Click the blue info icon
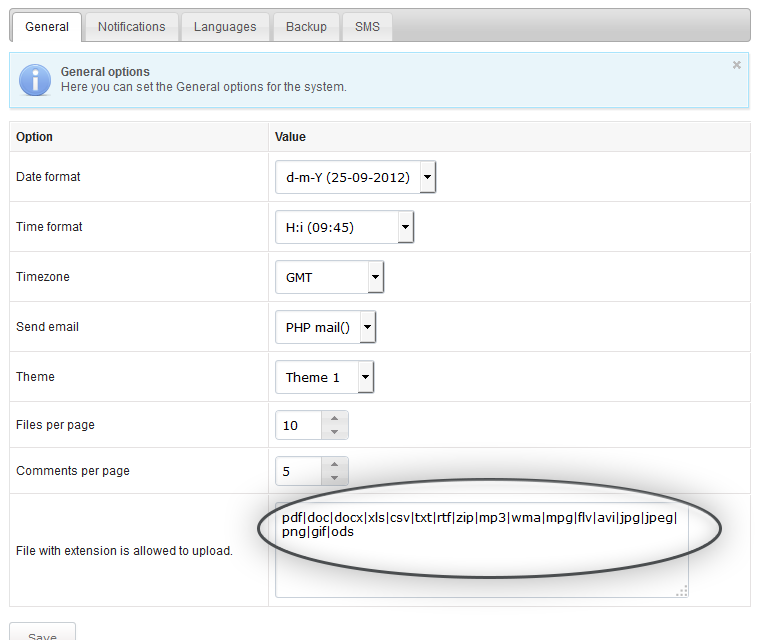Image resolution: width=760 pixels, height=640 pixels. click(x=35, y=80)
